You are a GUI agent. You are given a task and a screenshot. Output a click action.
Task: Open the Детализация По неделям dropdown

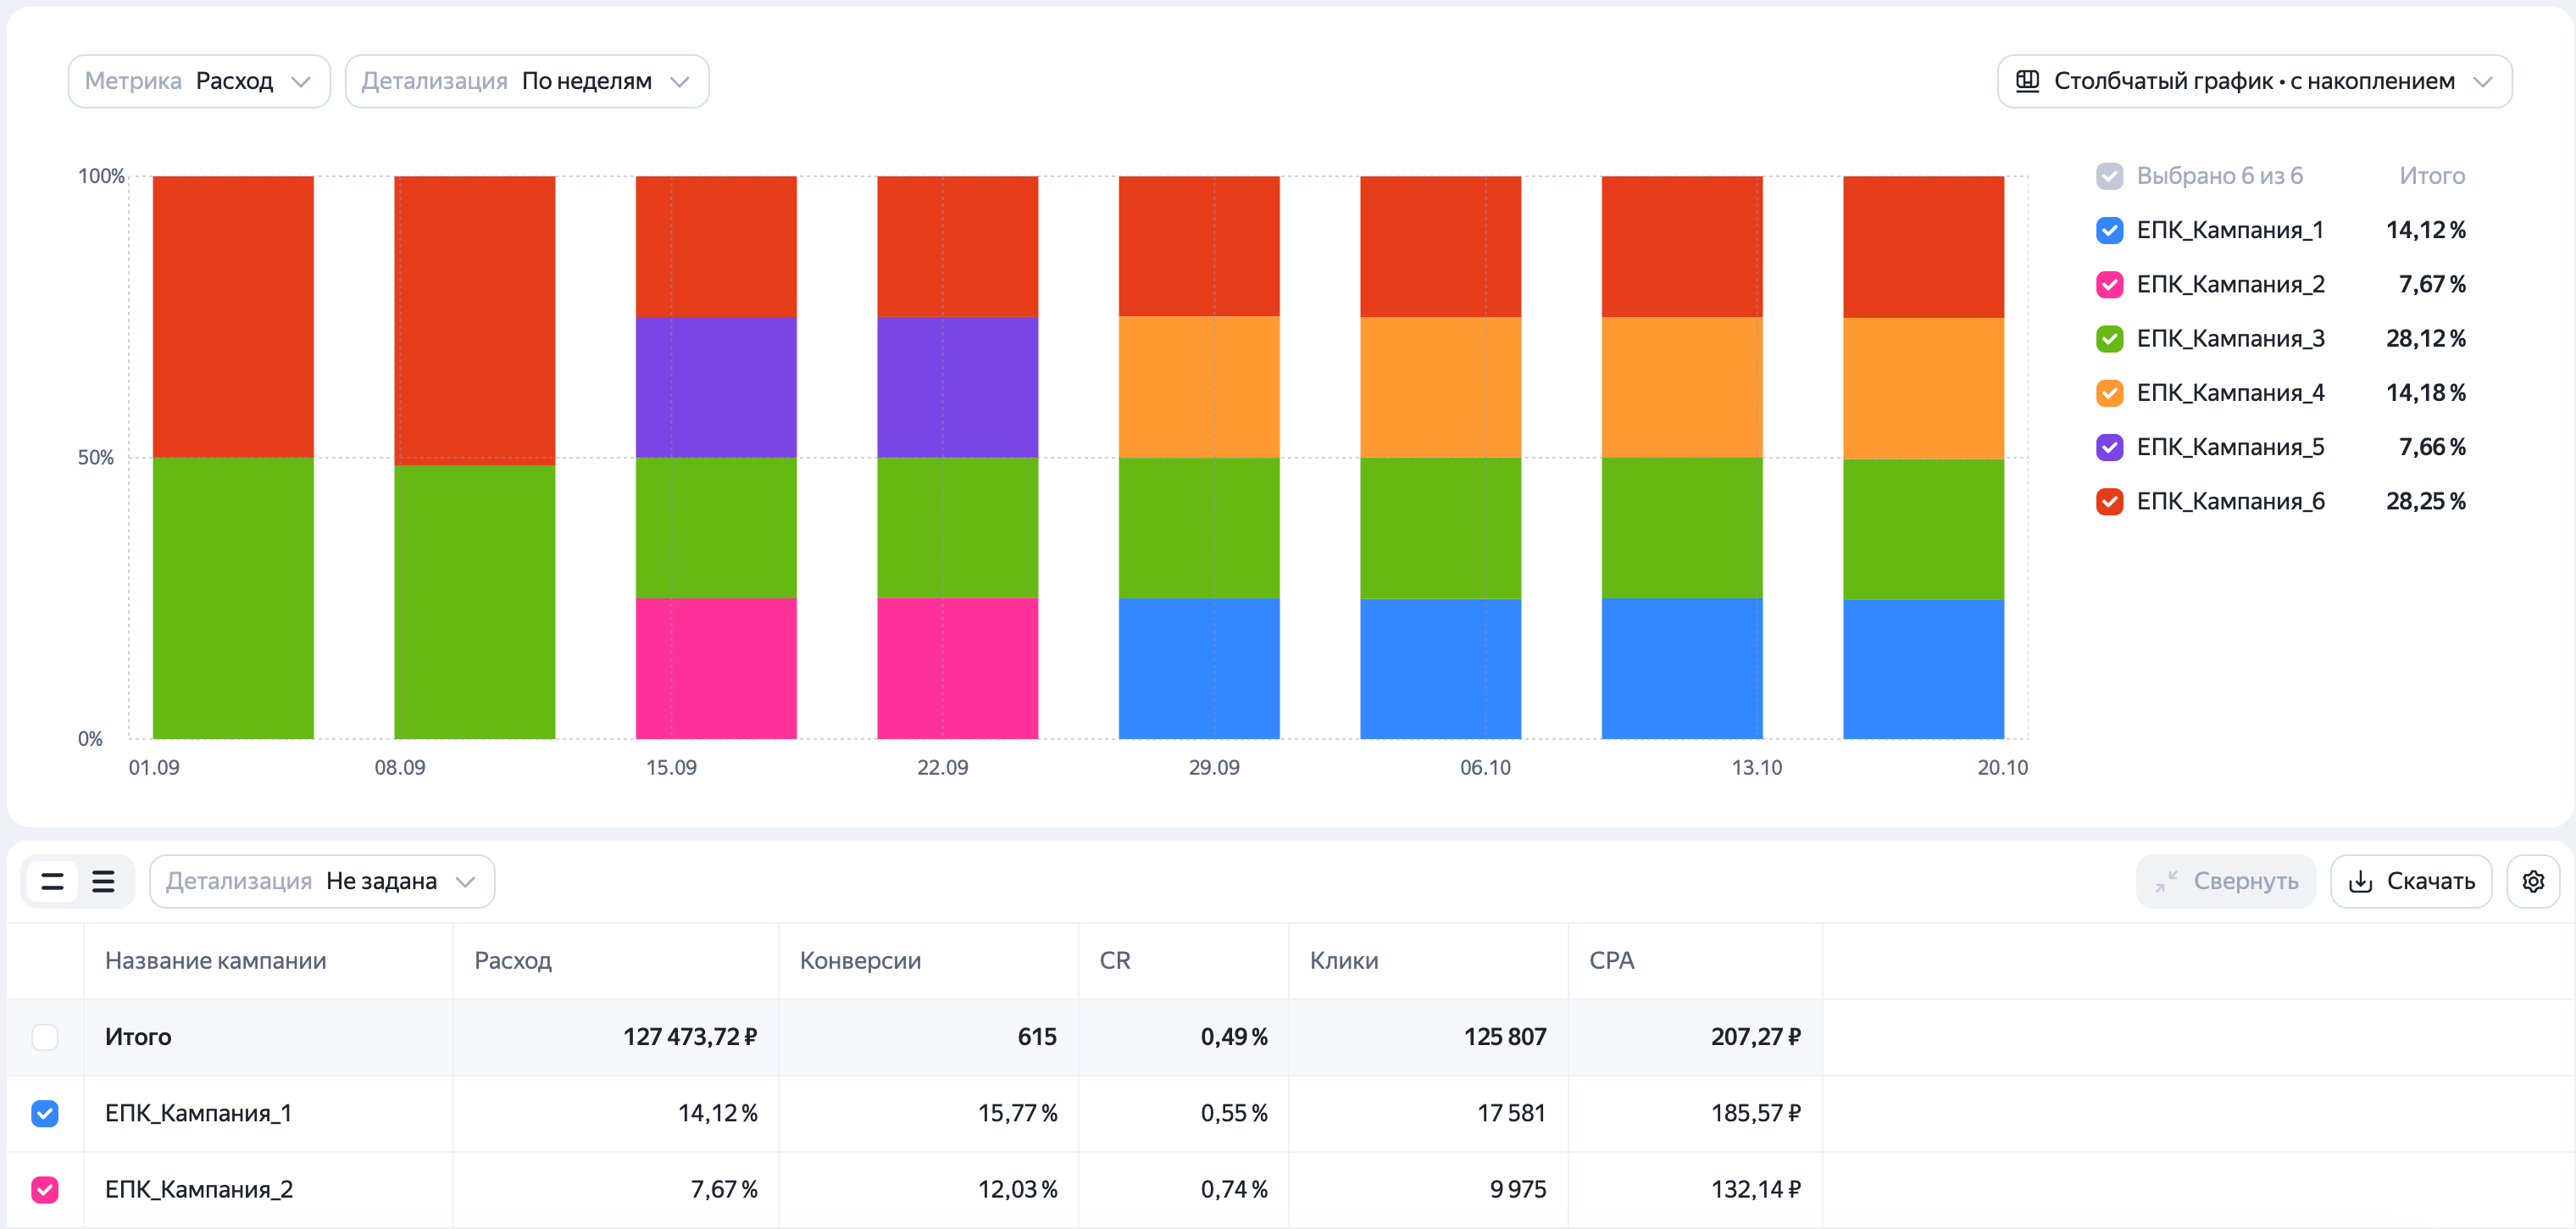point(527,81)
